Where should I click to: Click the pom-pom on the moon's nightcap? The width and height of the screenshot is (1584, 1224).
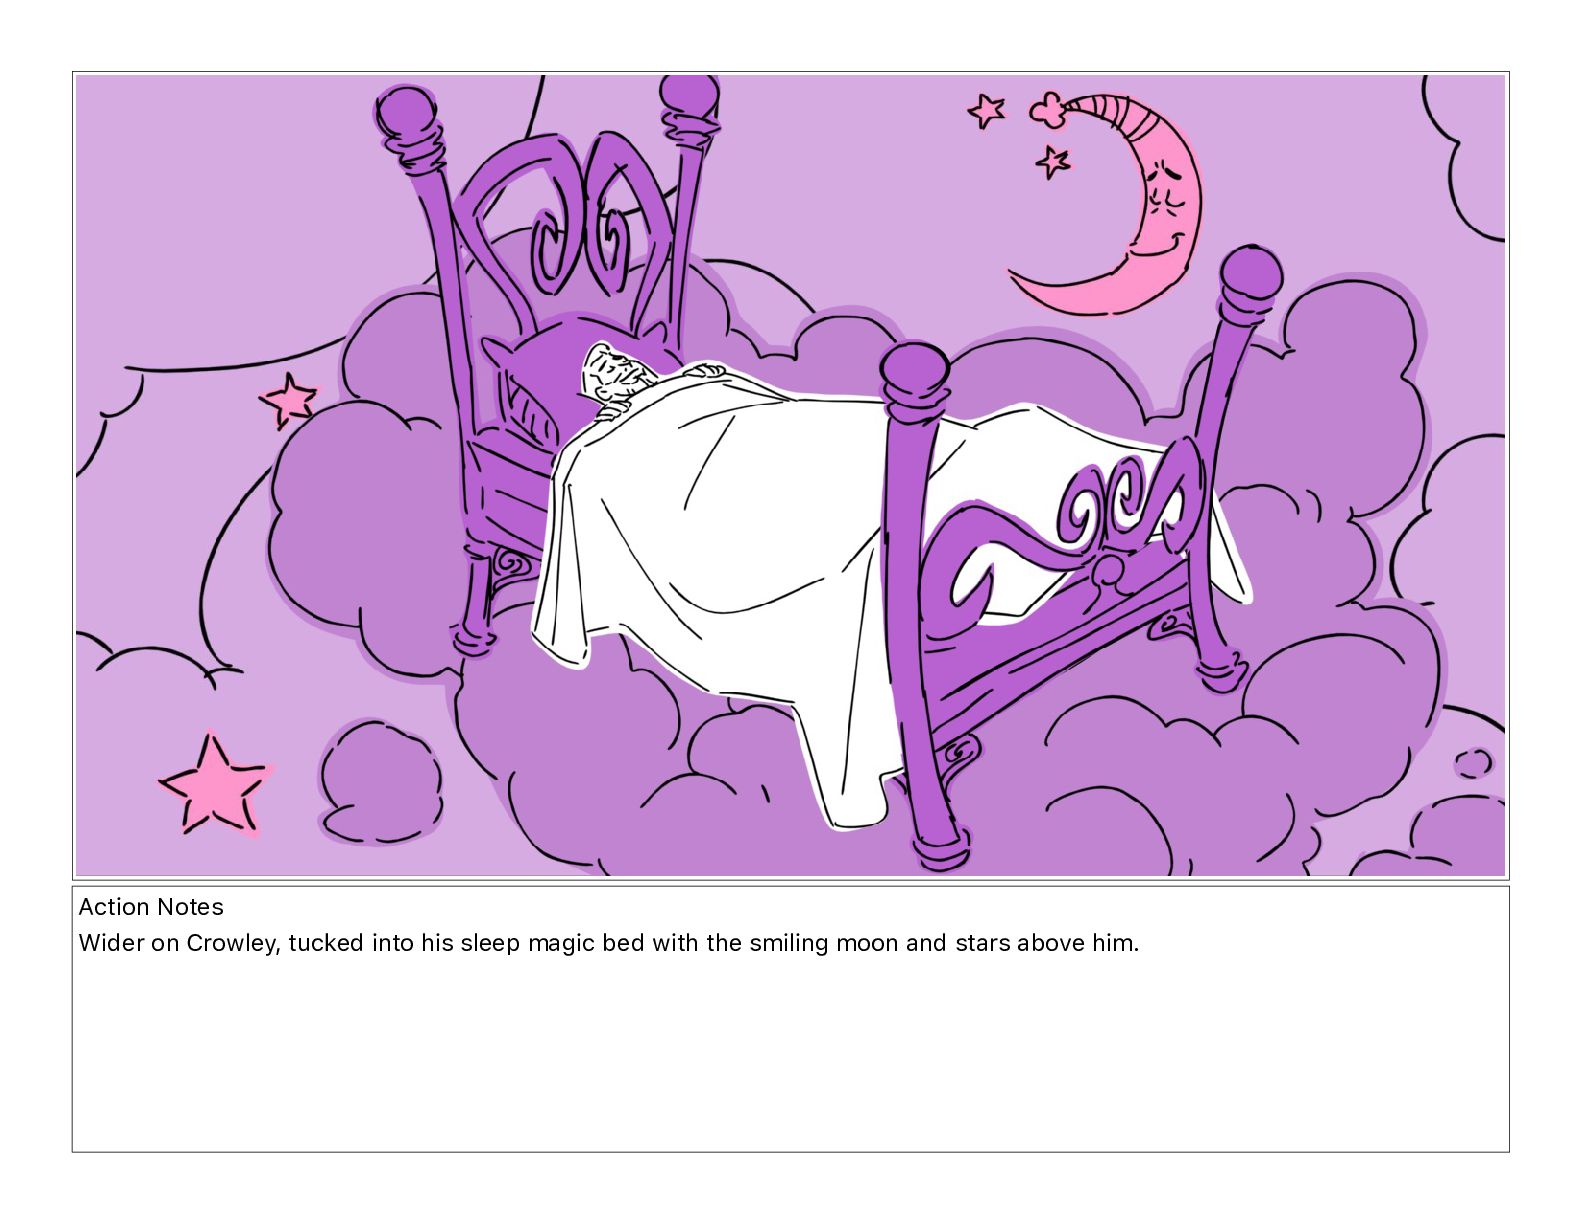(1048, 108)
